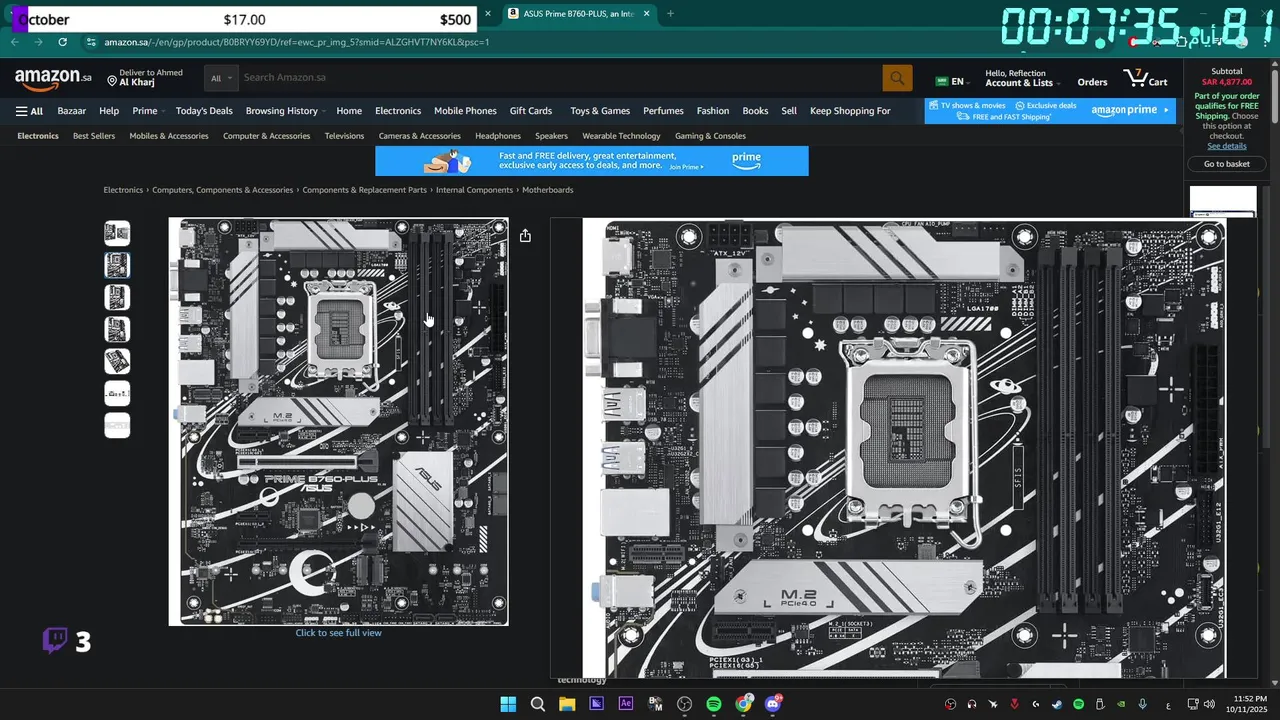Click the delivery location pin for Al Kharj
The image size is (1280, 720).
(112, 81)
